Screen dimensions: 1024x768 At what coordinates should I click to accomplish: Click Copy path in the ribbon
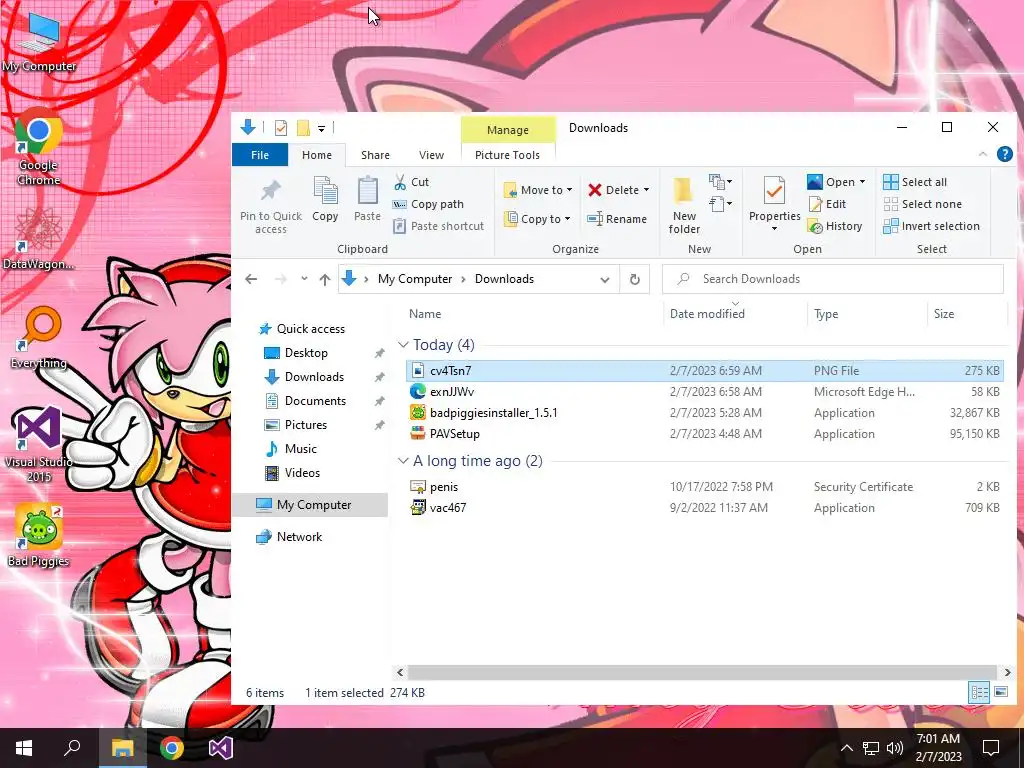coord(428,204)
